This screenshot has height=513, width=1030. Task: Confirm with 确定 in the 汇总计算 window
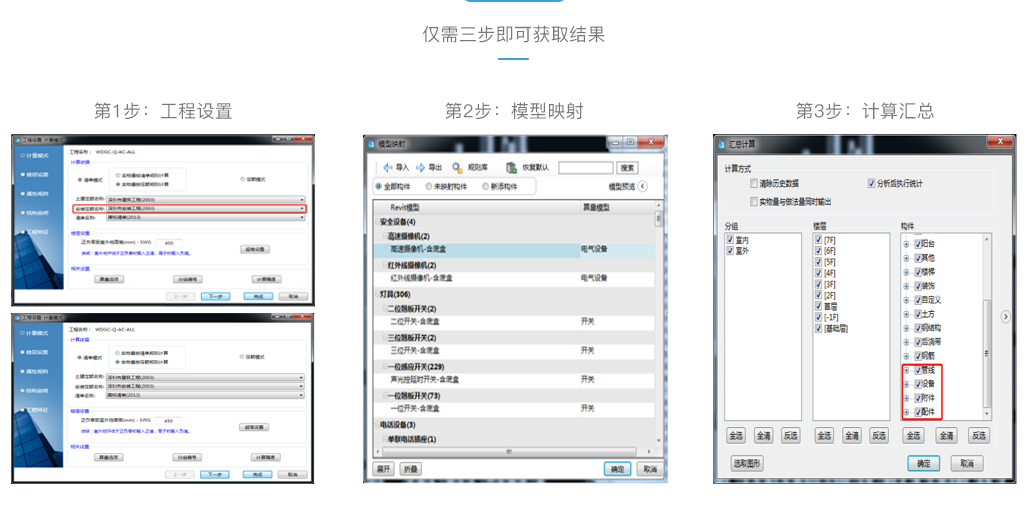924,464
